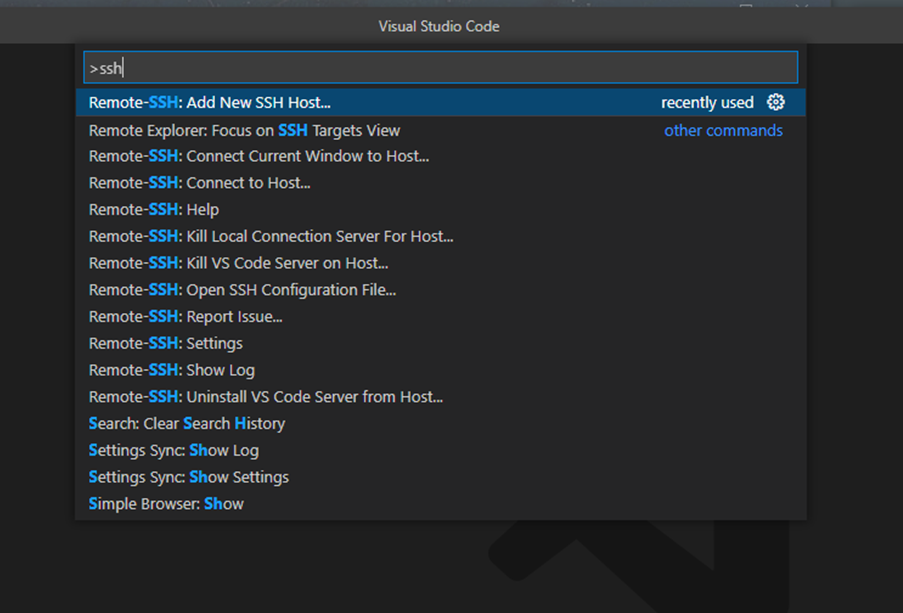Click the command palette input field

coord(441,67)
